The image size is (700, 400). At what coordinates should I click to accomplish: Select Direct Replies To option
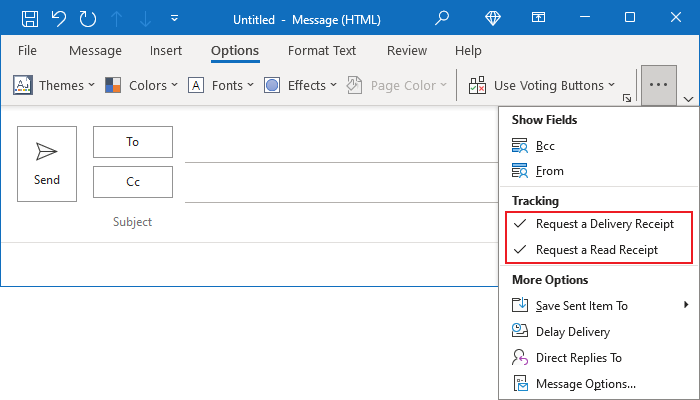(x=578, y=358)
